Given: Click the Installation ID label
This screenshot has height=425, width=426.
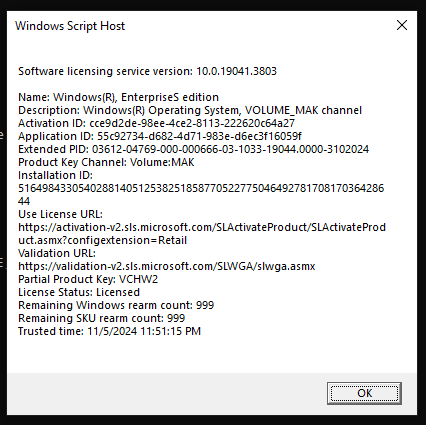Looking at the screenshot, I should tap(55, 175).
